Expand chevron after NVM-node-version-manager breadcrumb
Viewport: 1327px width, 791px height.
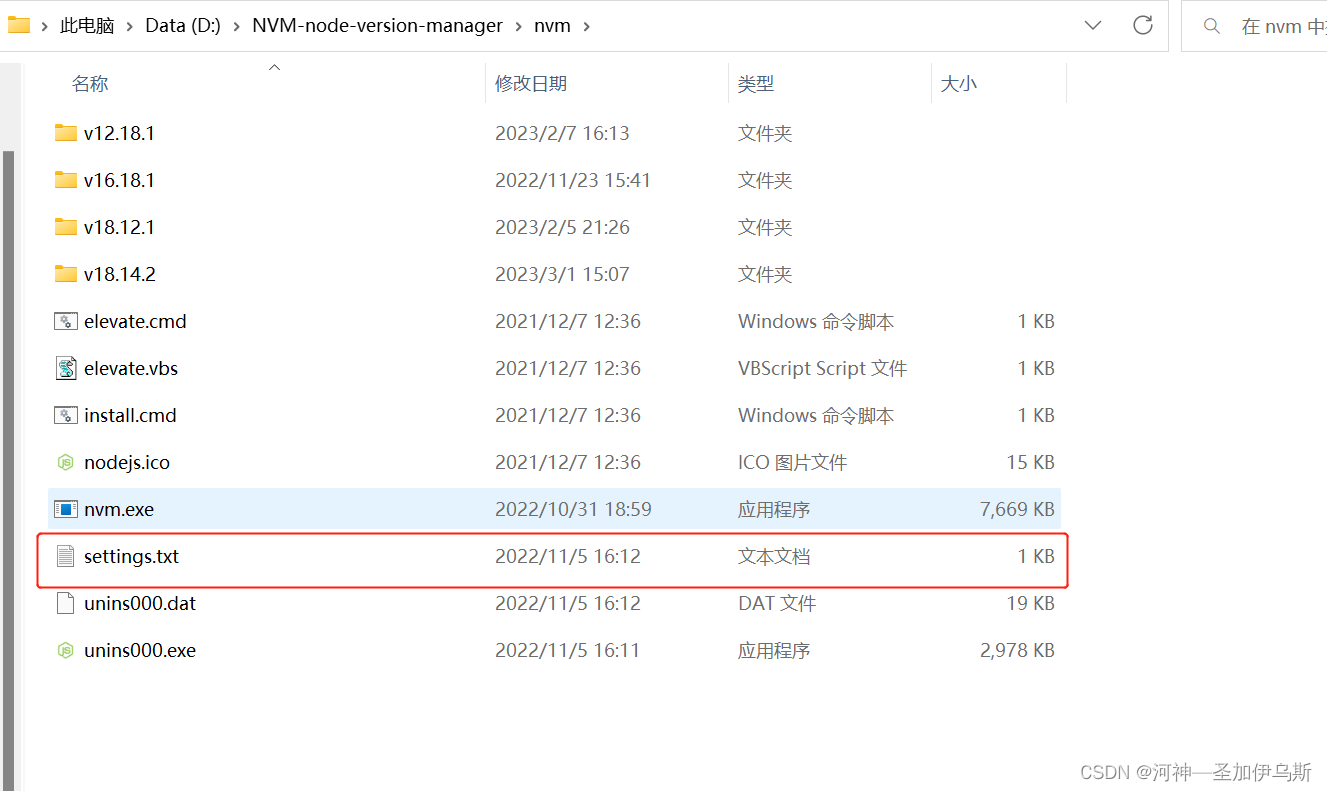tap(519, 26)
